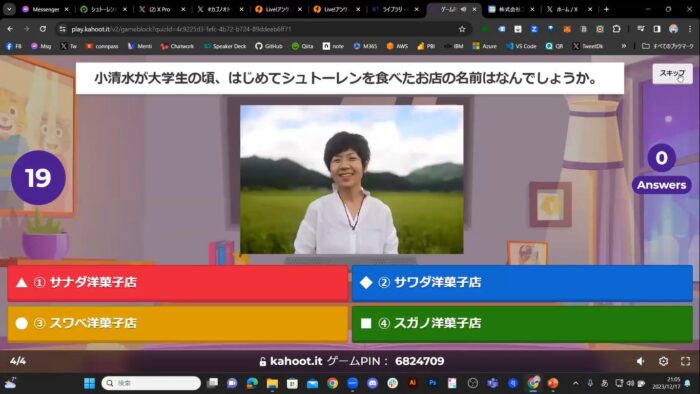The width and height of the screenshot is (700, 394).
Task: Open the Azure bookmark
Action: 484,46
